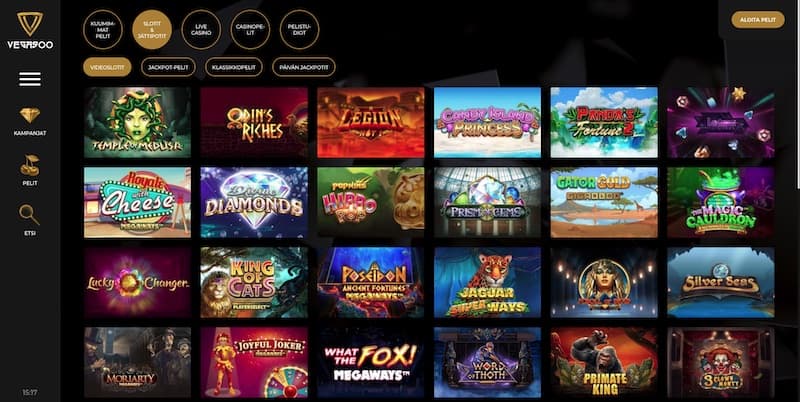The image size is (800, 402).
Task: Launch the Odin's Riches game tile
Action: 254,122
